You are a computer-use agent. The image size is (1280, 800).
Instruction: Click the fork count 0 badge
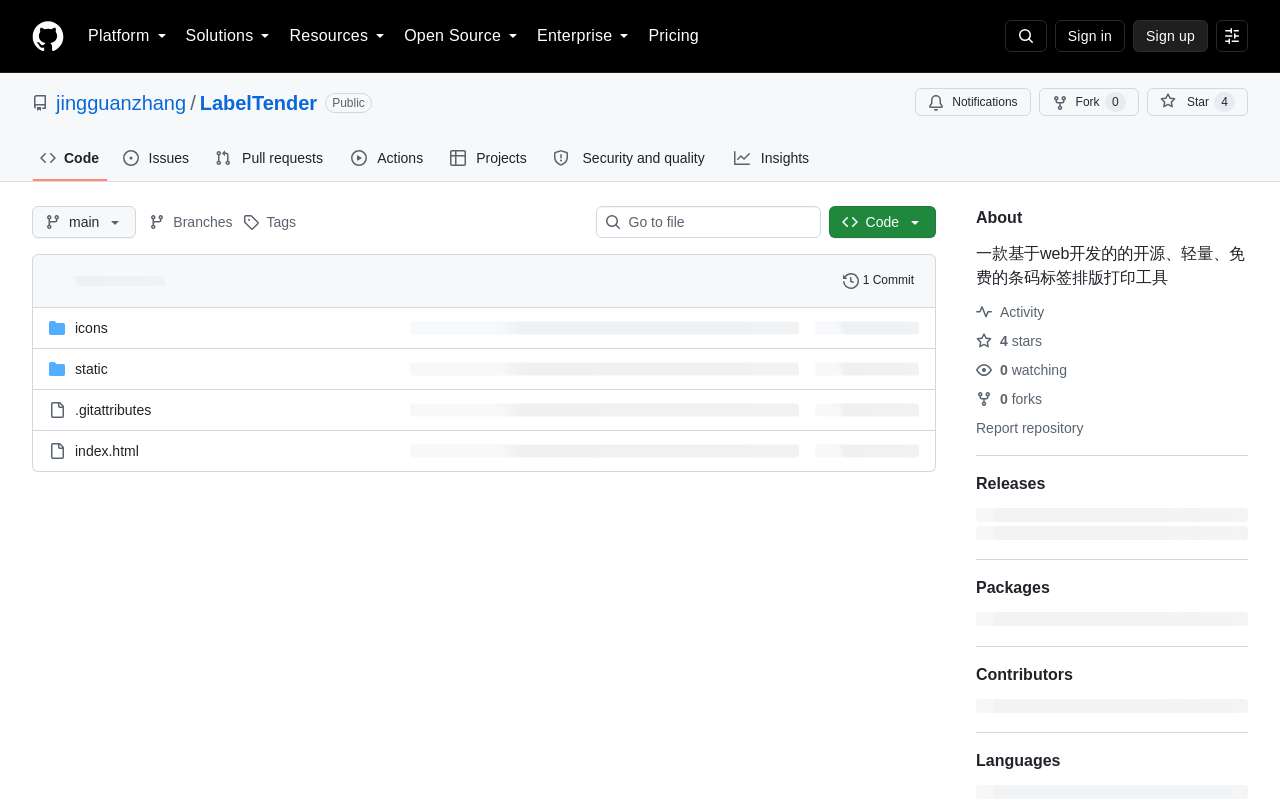(1115, 102)
